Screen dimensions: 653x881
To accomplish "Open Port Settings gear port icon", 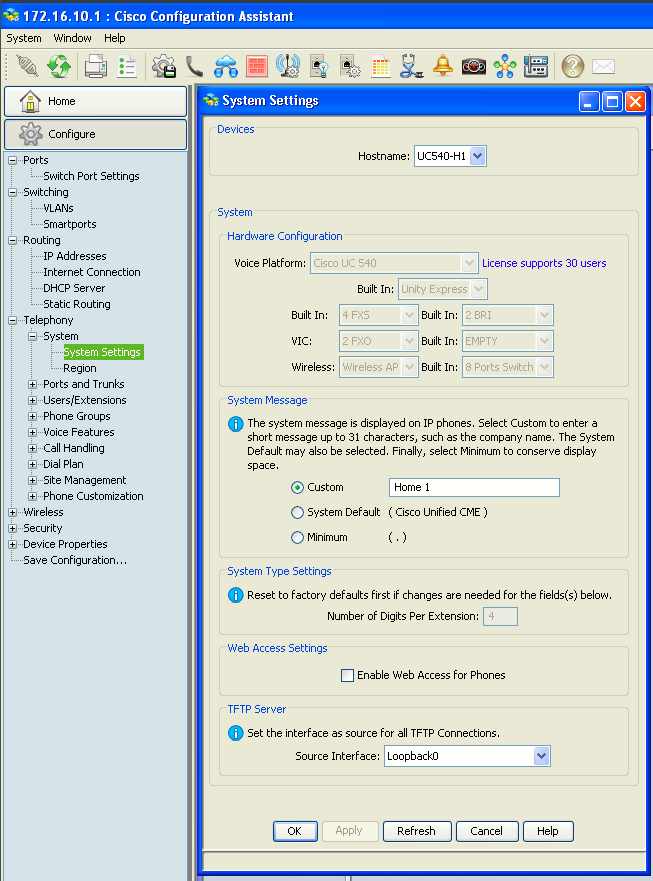I will [350, 66].
